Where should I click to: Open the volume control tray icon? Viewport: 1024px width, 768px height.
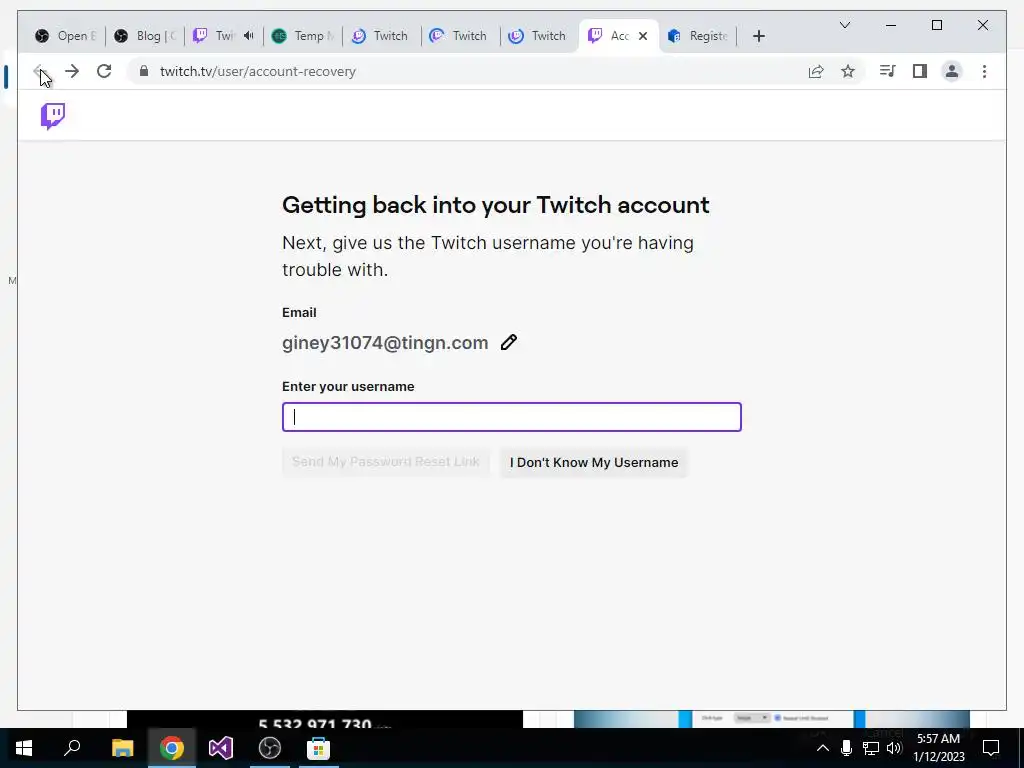pos(895,748)
